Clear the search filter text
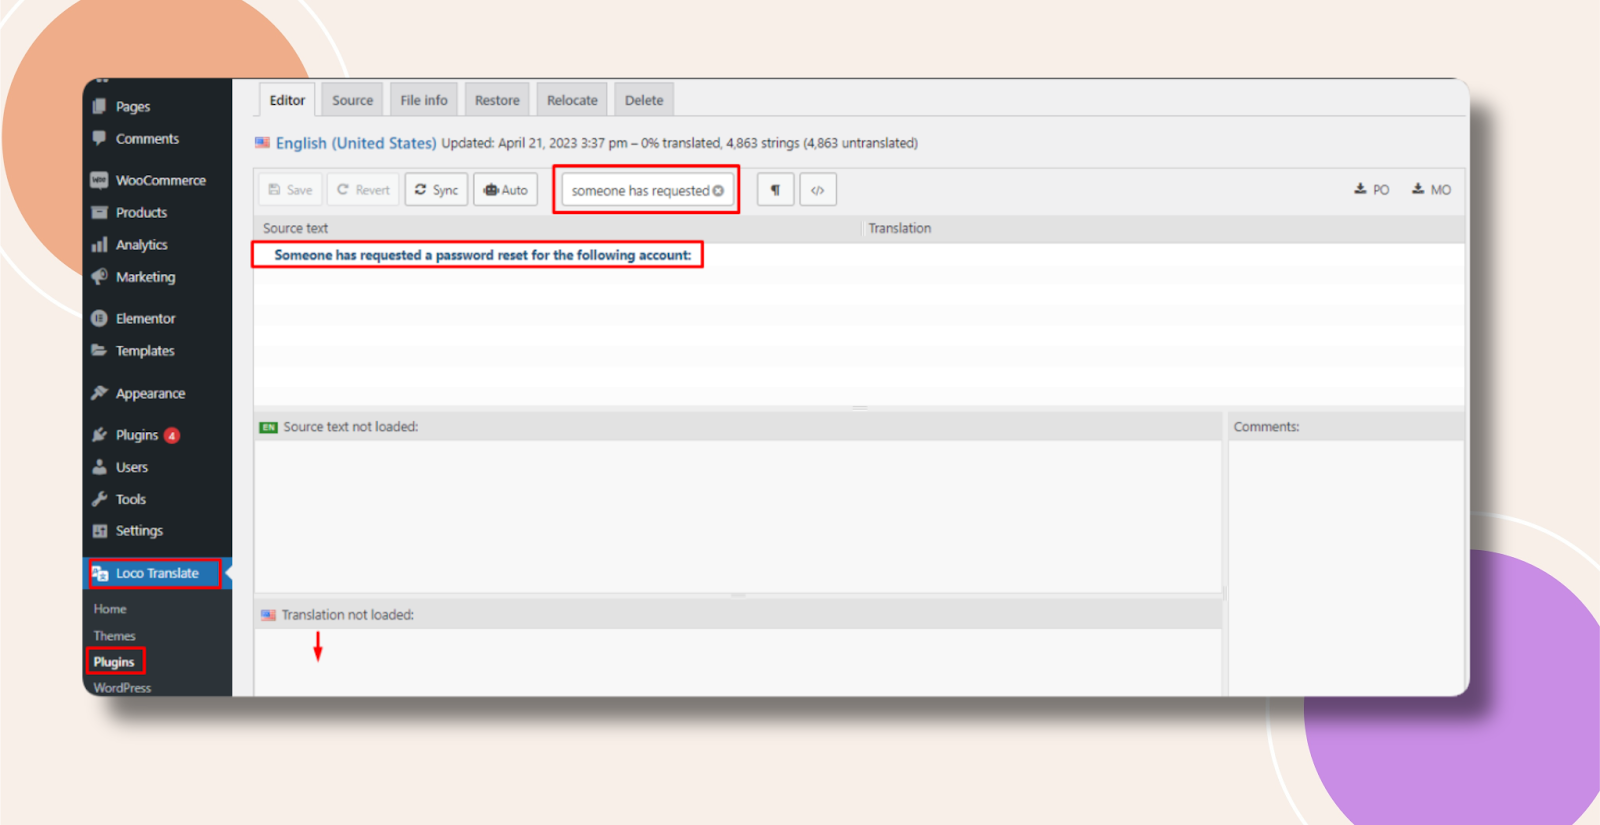 (718, 191)
